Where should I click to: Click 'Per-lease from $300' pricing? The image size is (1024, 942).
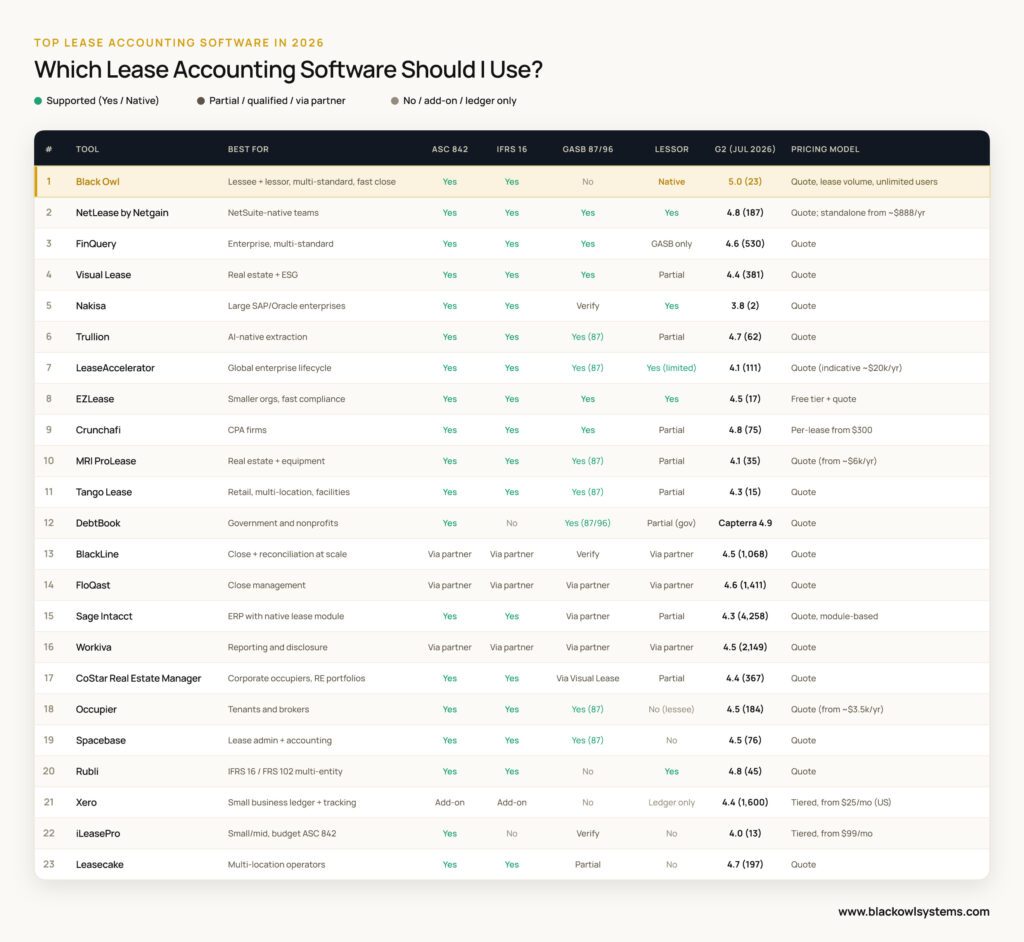coord(831,430)
